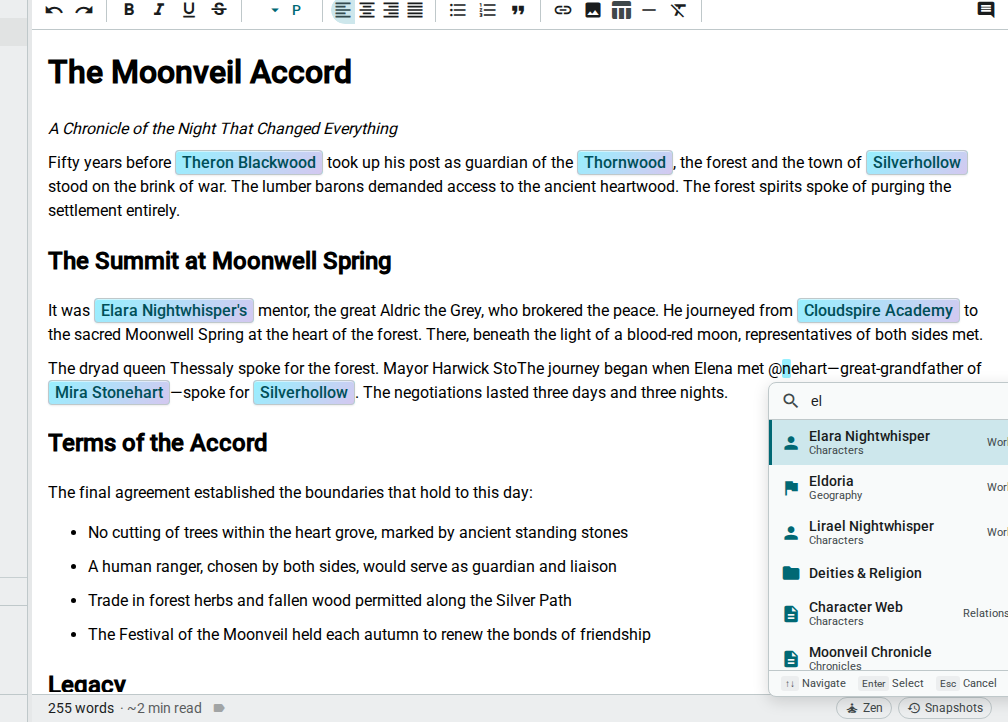Image resolution: width=1008 pixels, height=722 pixels.
Task: Click the Undo arrow icon
Action: pyautogui.click(x=54, y=10)
